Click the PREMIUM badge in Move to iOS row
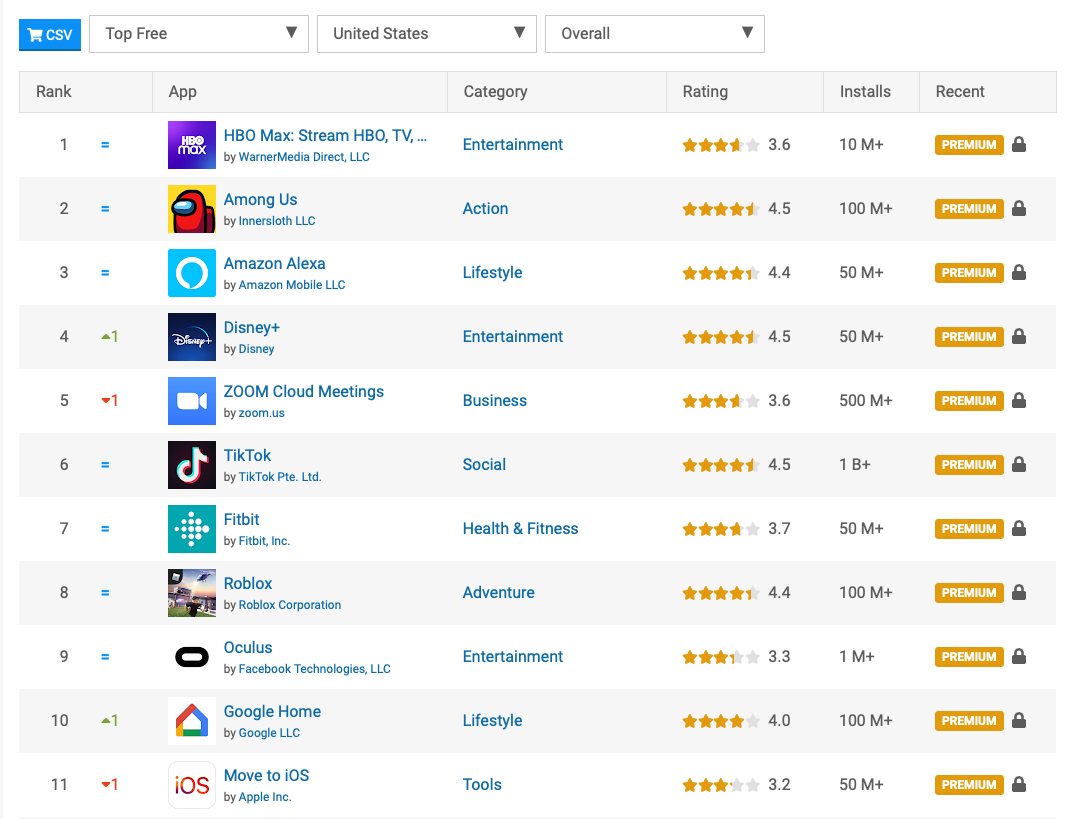This screenshot has height=819, width=1072. tap(969, 785)
